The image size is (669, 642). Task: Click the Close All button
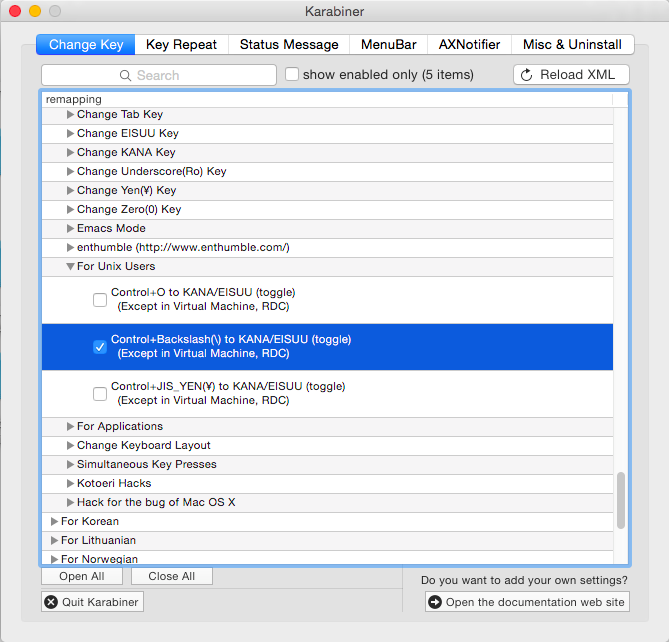(172, 576)
